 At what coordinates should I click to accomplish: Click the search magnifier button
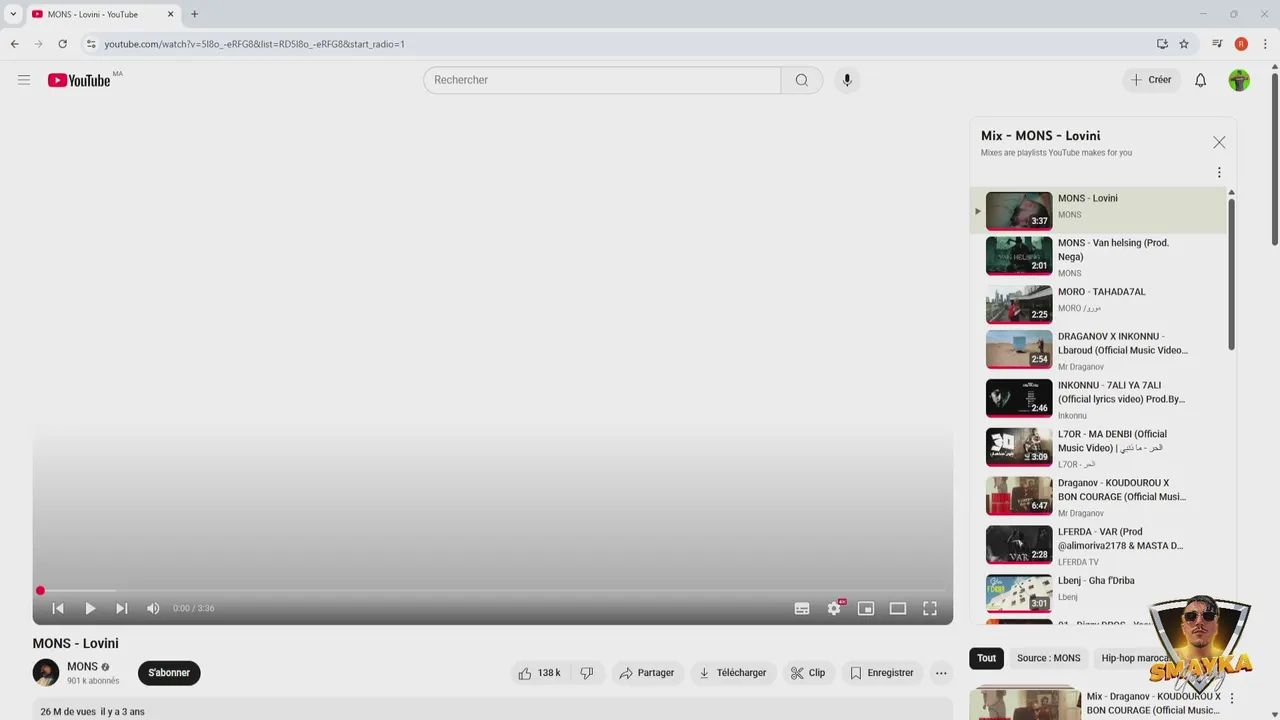(x=802, y=80)
